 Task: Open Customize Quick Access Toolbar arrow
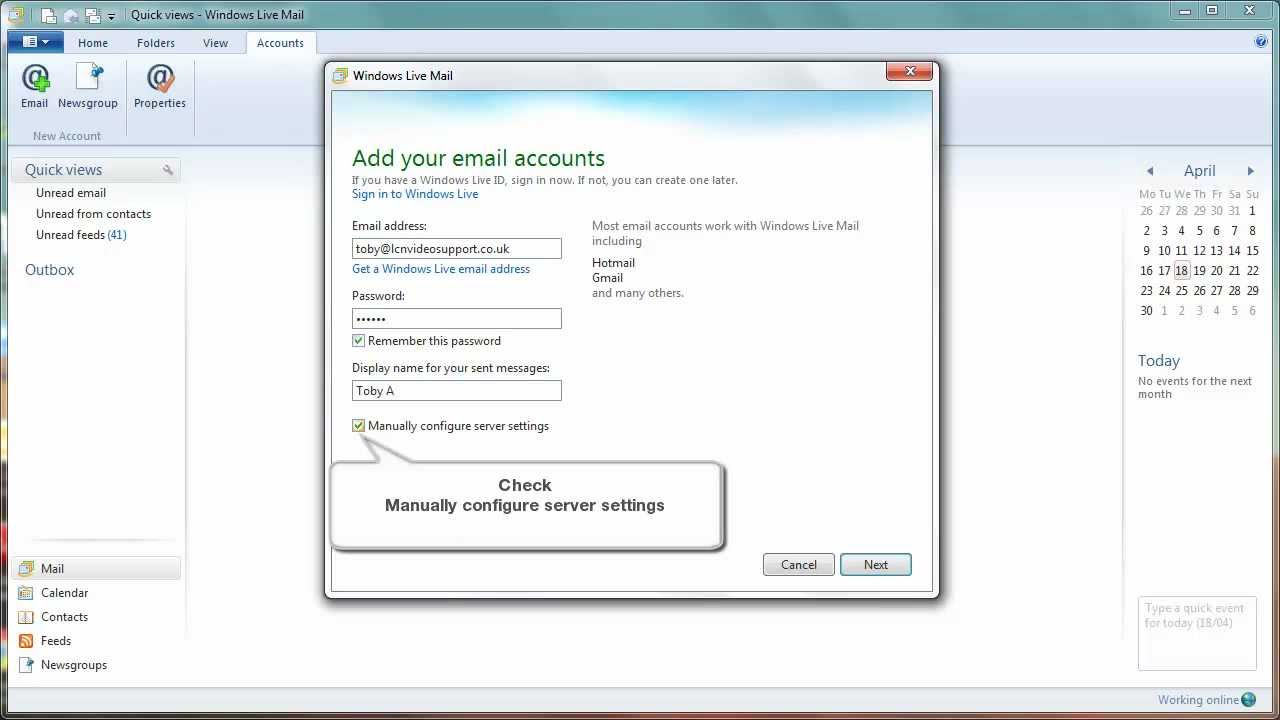tap(111, 16)
